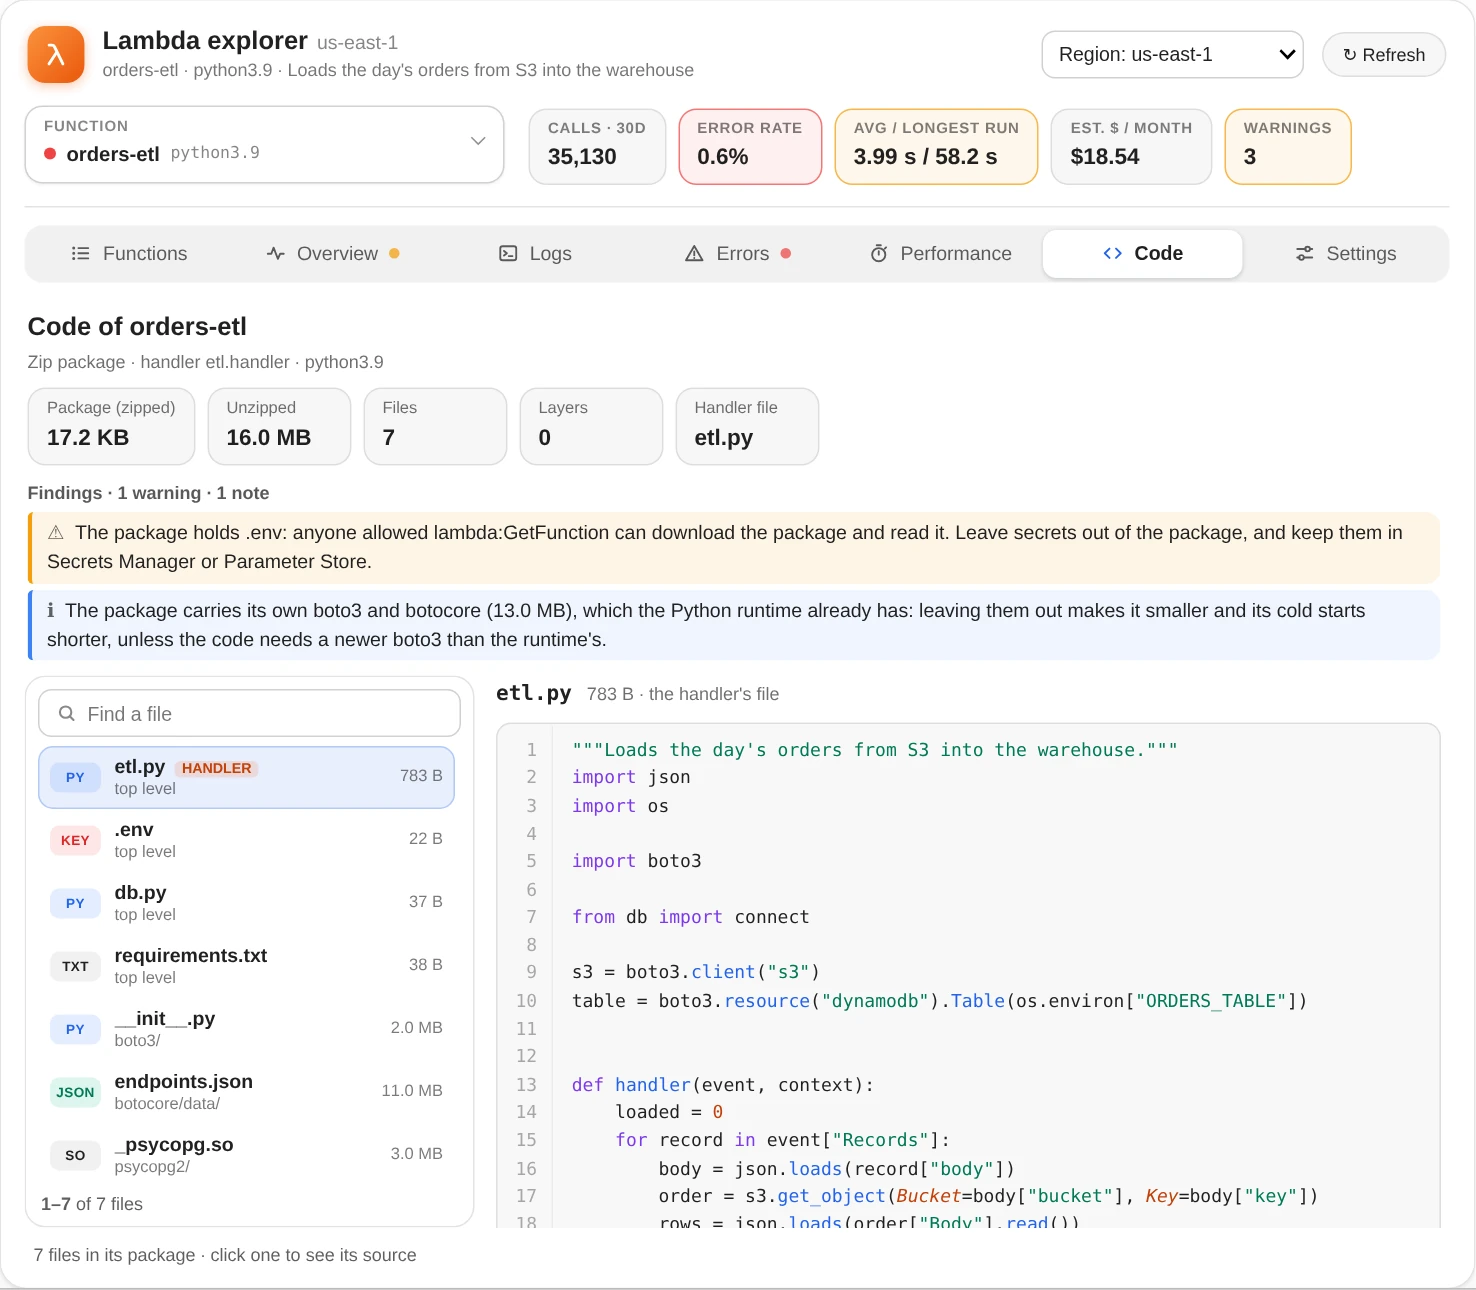1476x1290 pixels.
Task: Open the Errors tab
Action: pos(738,254)
